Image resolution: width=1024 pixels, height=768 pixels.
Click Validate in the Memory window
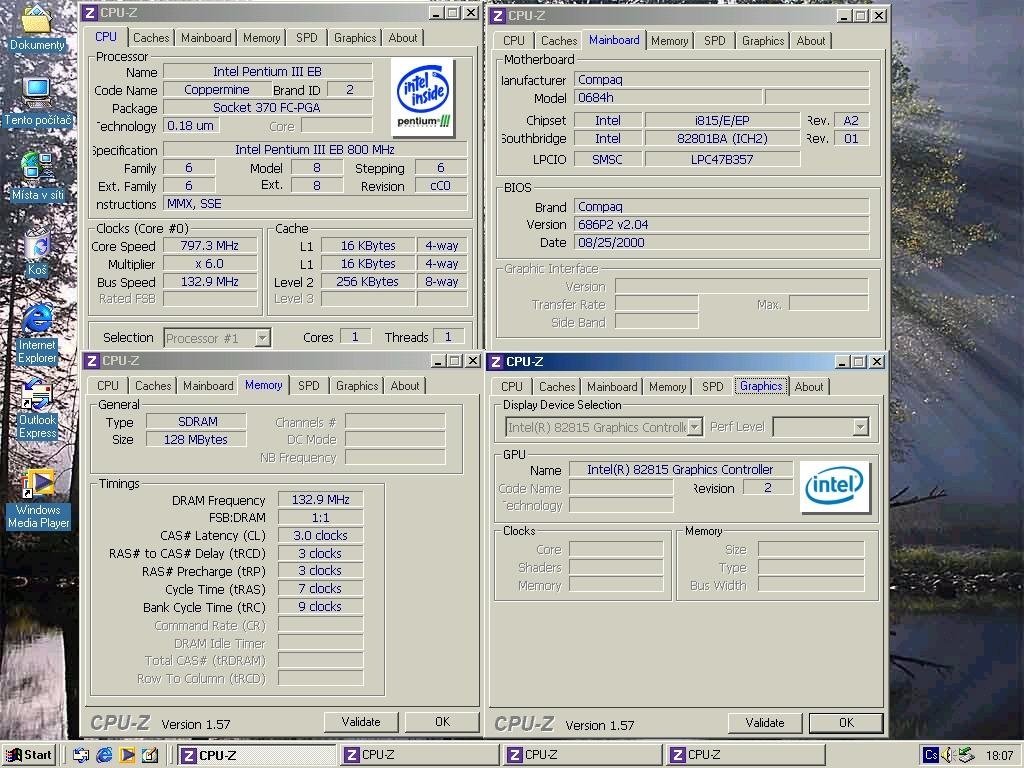pos(360,722)
